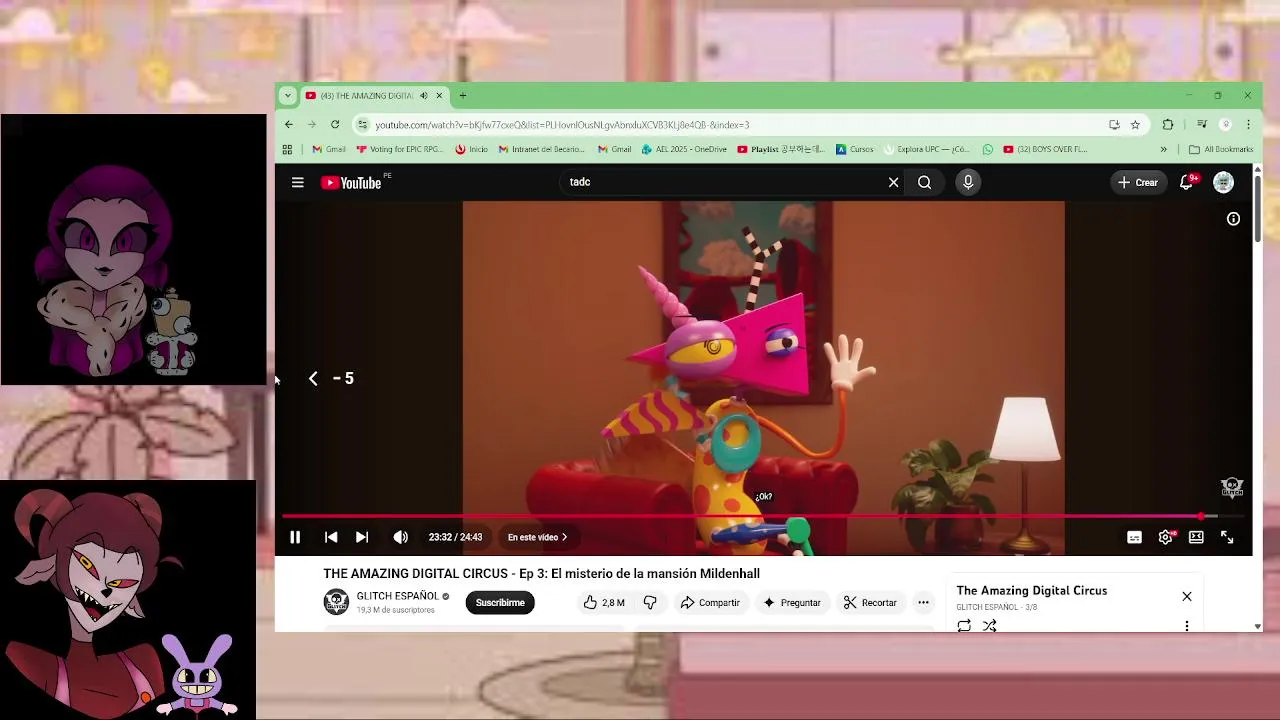Open the Cursos bookmark

855,150
